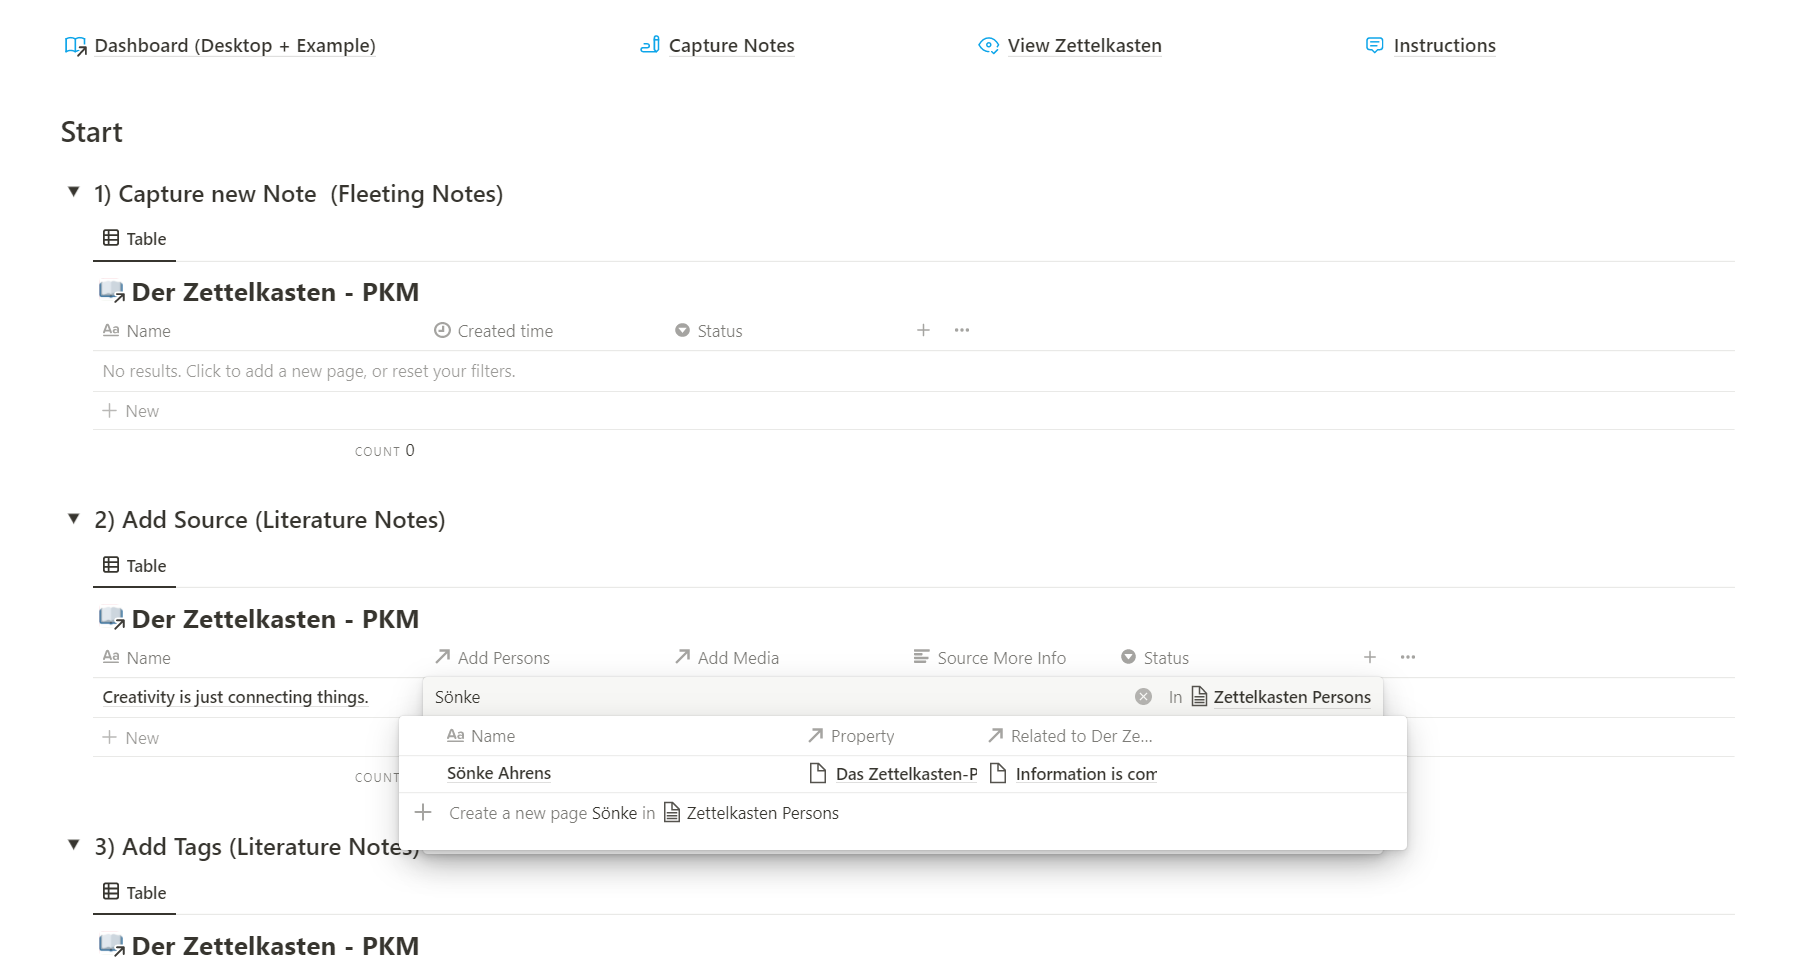Open the three-dot menu in Literature Notes table header
The image size is (1817, 965).
click(1408, 657)
